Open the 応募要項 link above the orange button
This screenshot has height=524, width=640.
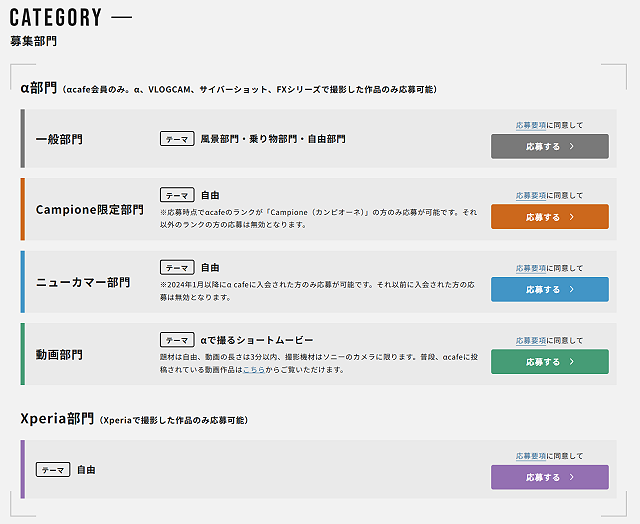click(530, 196)
